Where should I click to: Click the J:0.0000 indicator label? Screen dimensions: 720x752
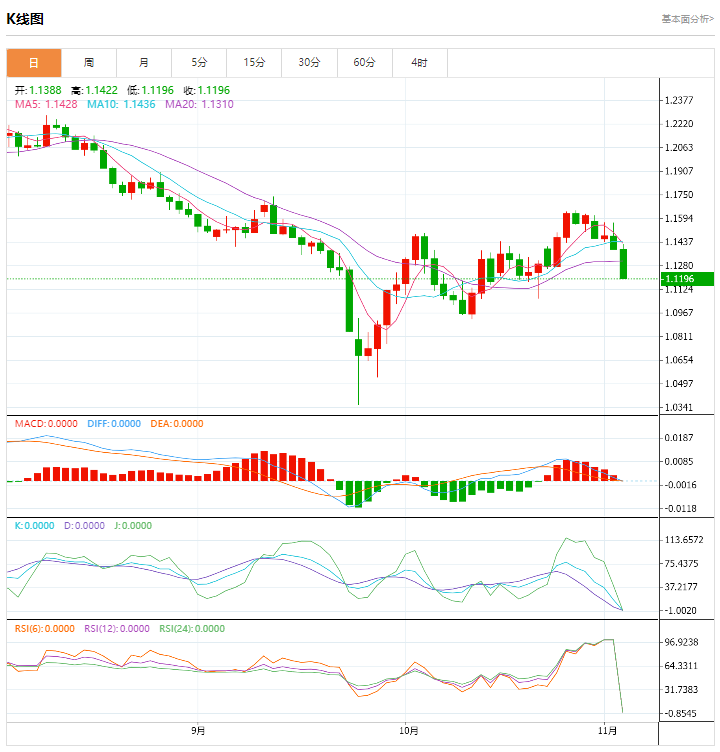[x=133, y=526]
